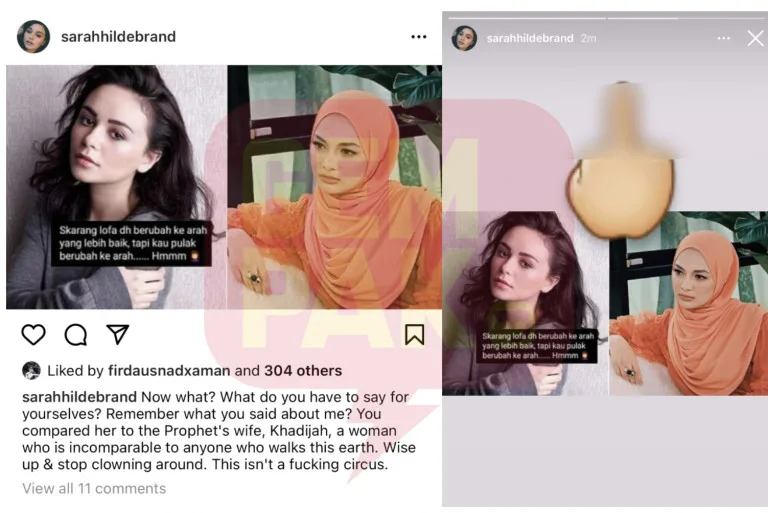Screen dimensions: 768x513
Task: Open sarahhildebrand profile picture on post header
Action: pos(33,36)
